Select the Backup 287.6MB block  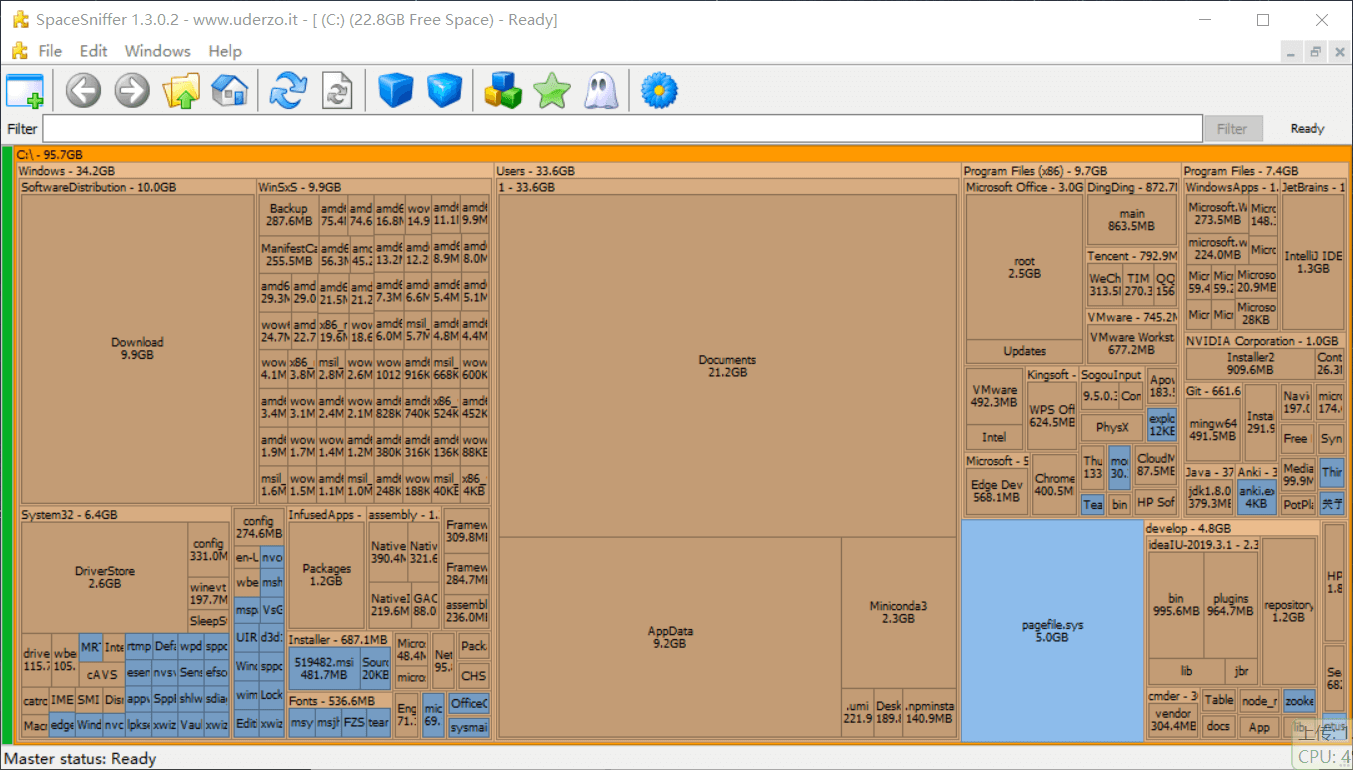(289, 214)
